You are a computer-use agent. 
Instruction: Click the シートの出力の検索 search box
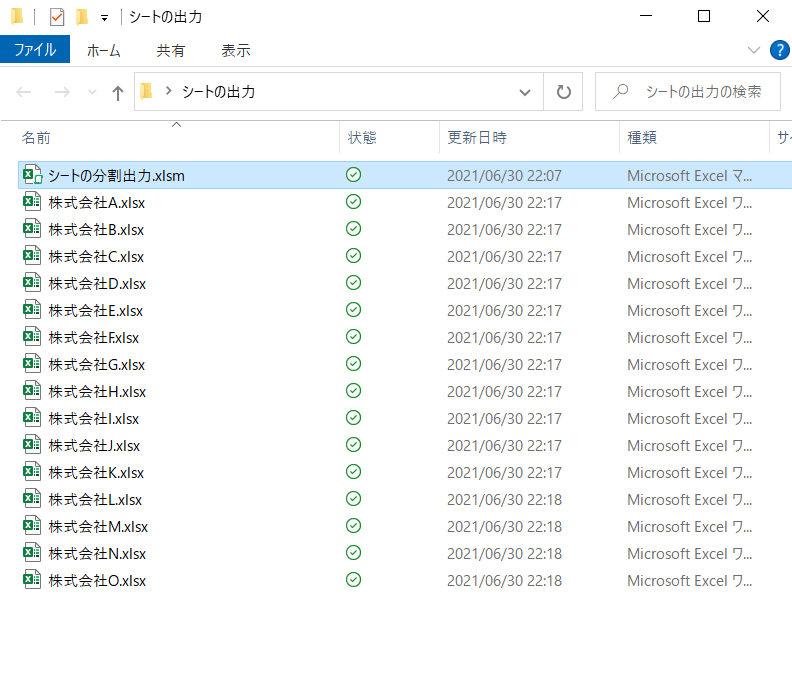pyautogui.click(x=688, y=91)
